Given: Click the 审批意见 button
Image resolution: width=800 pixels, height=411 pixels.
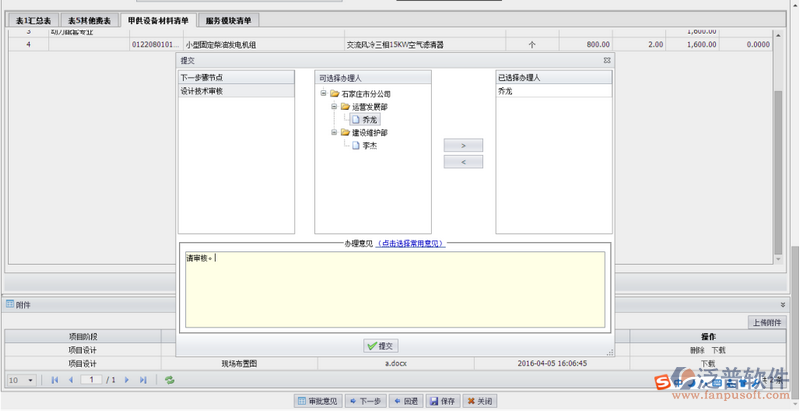Looking at the screenshot, I should (x=318, y=401).
